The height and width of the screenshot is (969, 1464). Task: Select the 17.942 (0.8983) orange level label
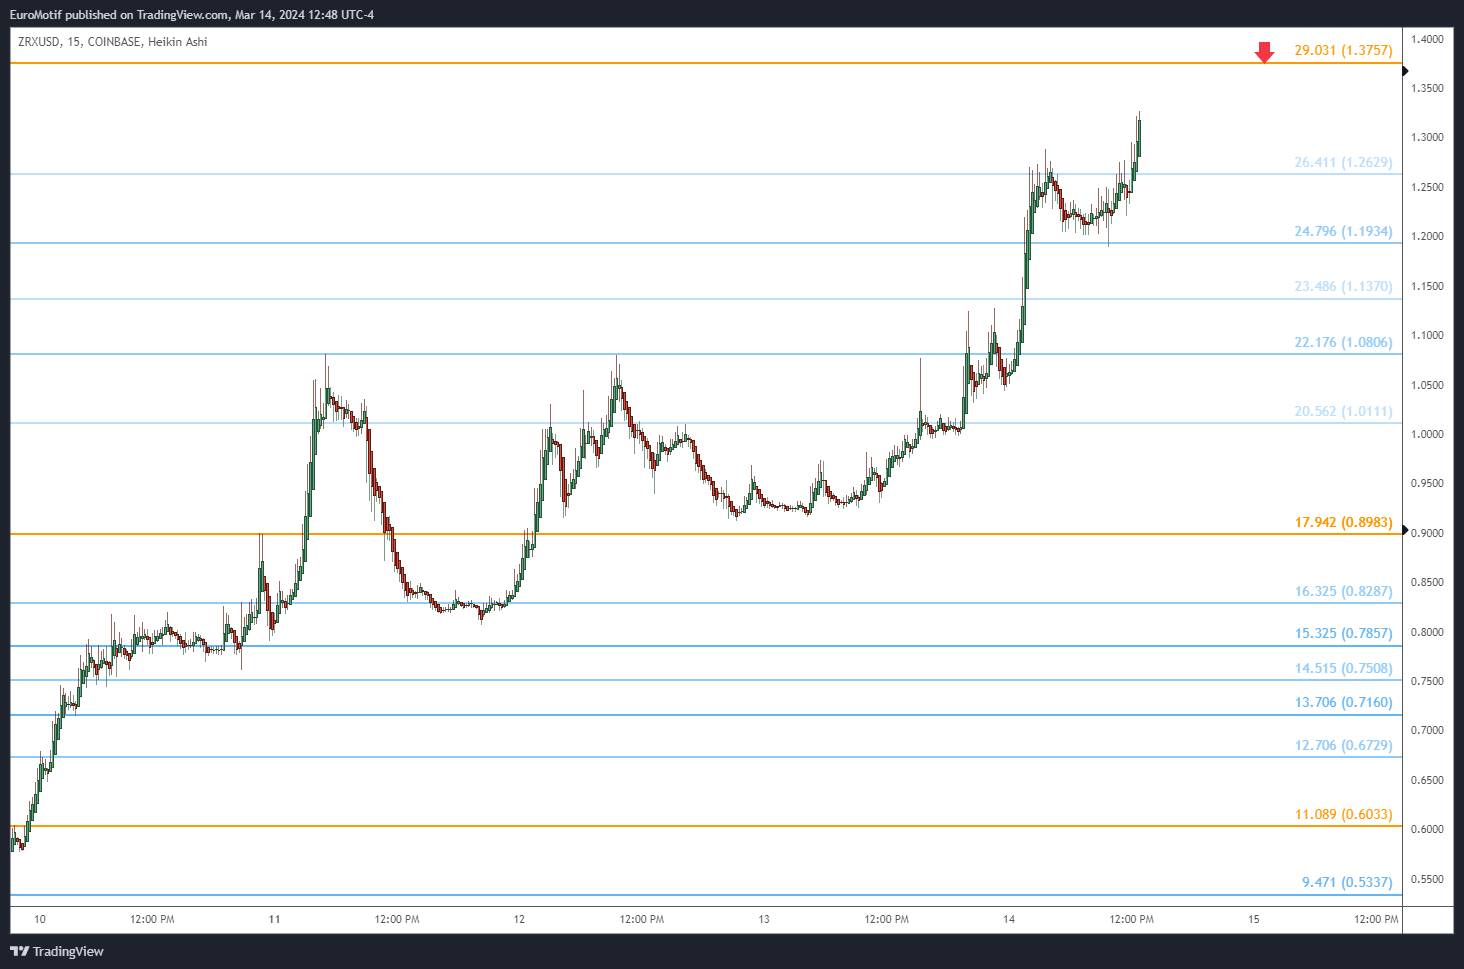(1343, 522)
